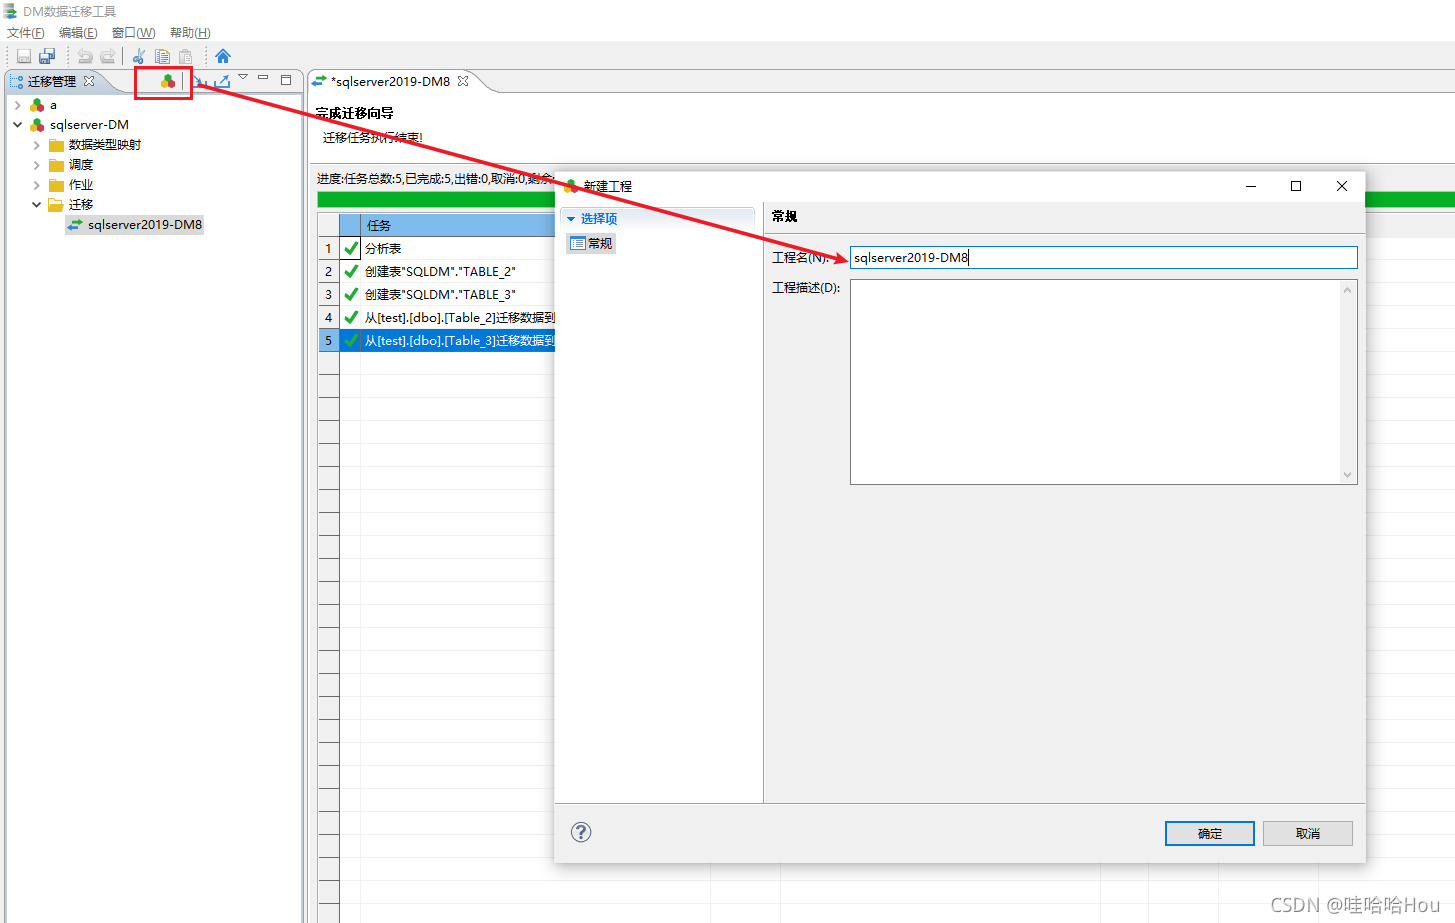The width and height of the screenshot is (1455, 923).
Task: Click the green check mark in row 4
Action: point(351,317)
